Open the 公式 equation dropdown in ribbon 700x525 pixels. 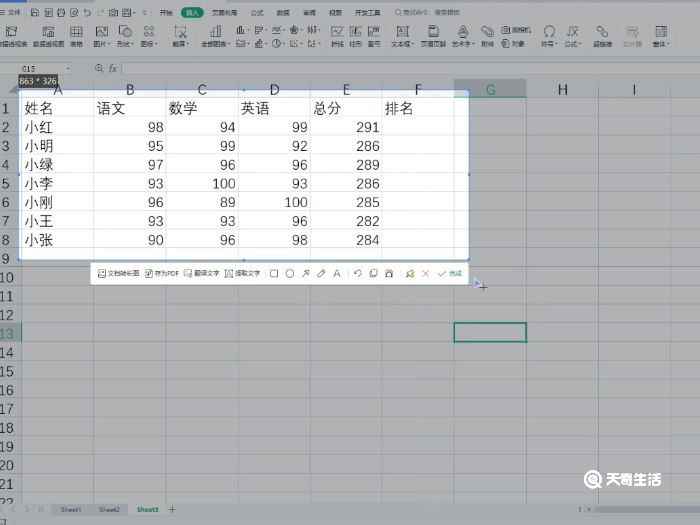pyautogui.click(x=573, y=36)
